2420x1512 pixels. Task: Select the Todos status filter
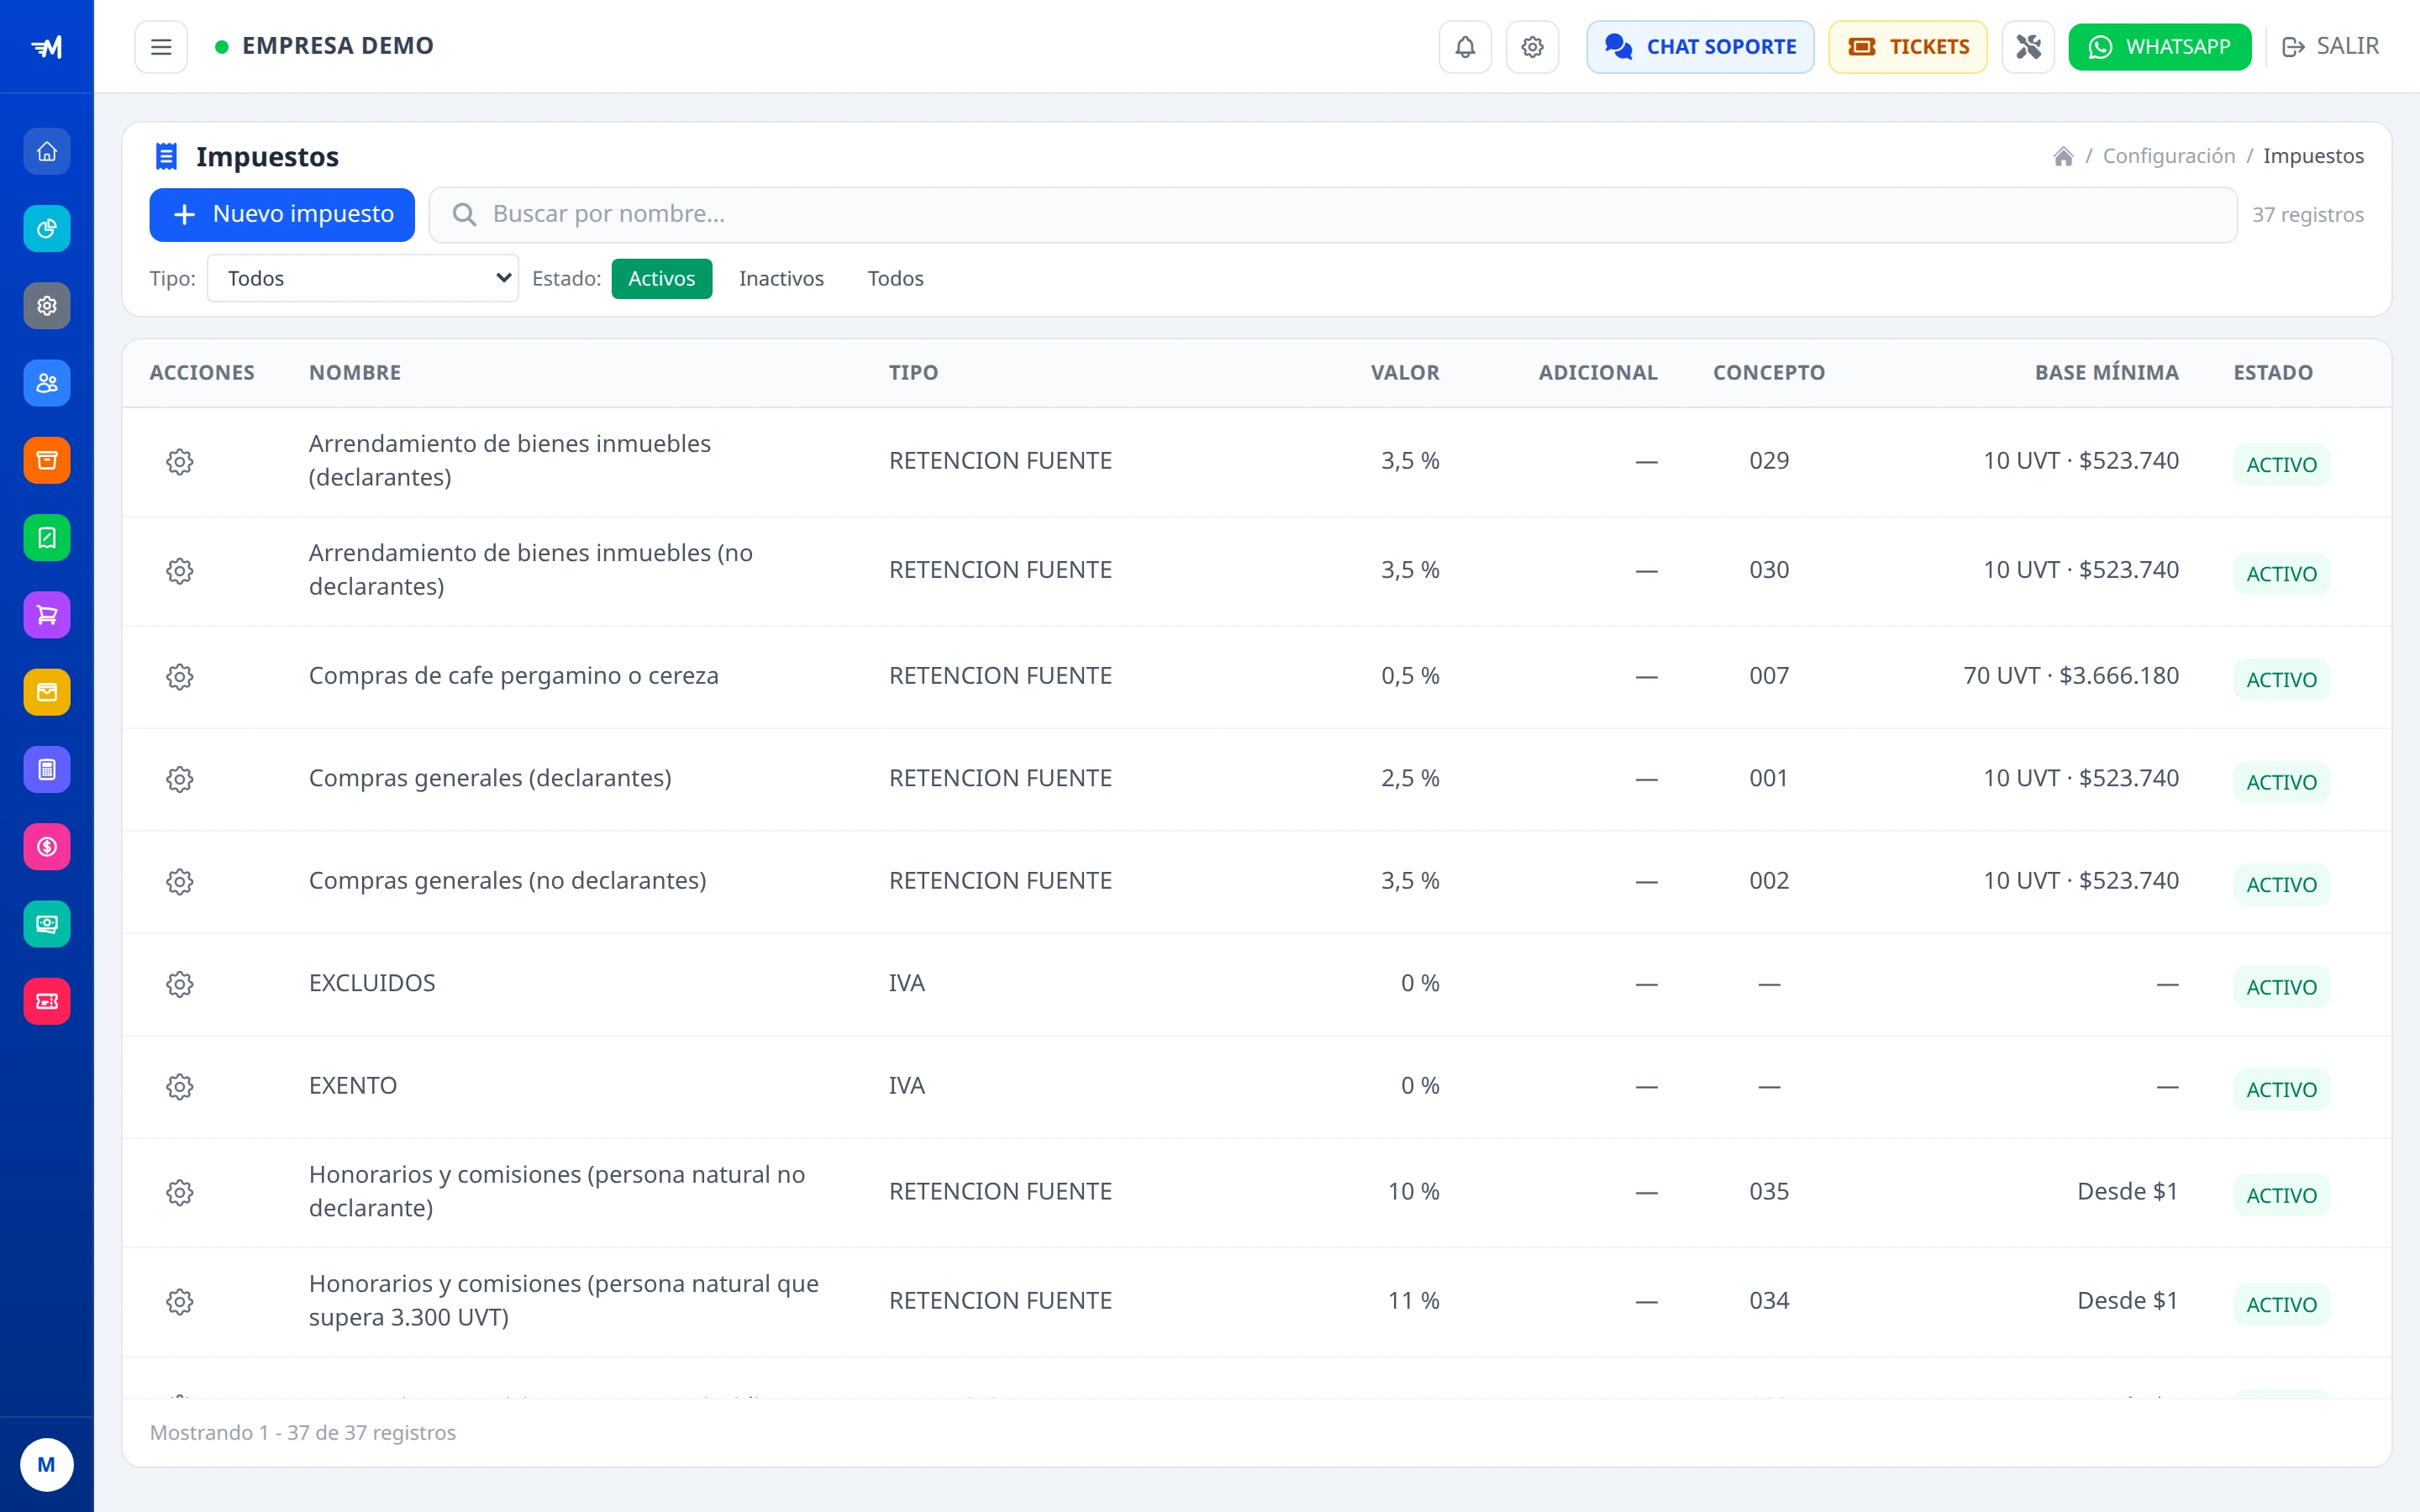click(x=895, y=278)
